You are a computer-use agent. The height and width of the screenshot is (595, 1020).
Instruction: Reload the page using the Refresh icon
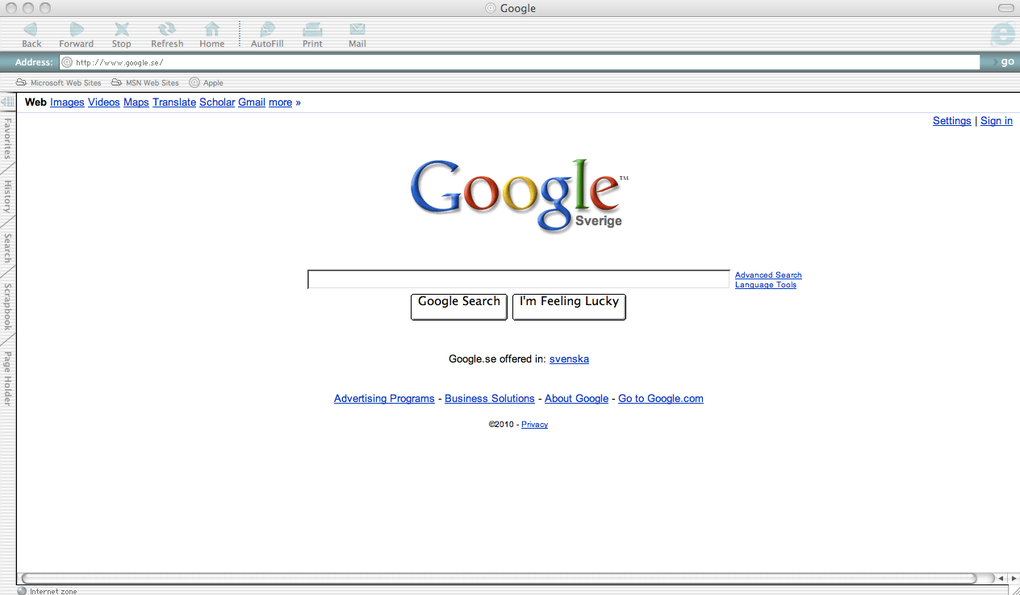pos(167,29)
